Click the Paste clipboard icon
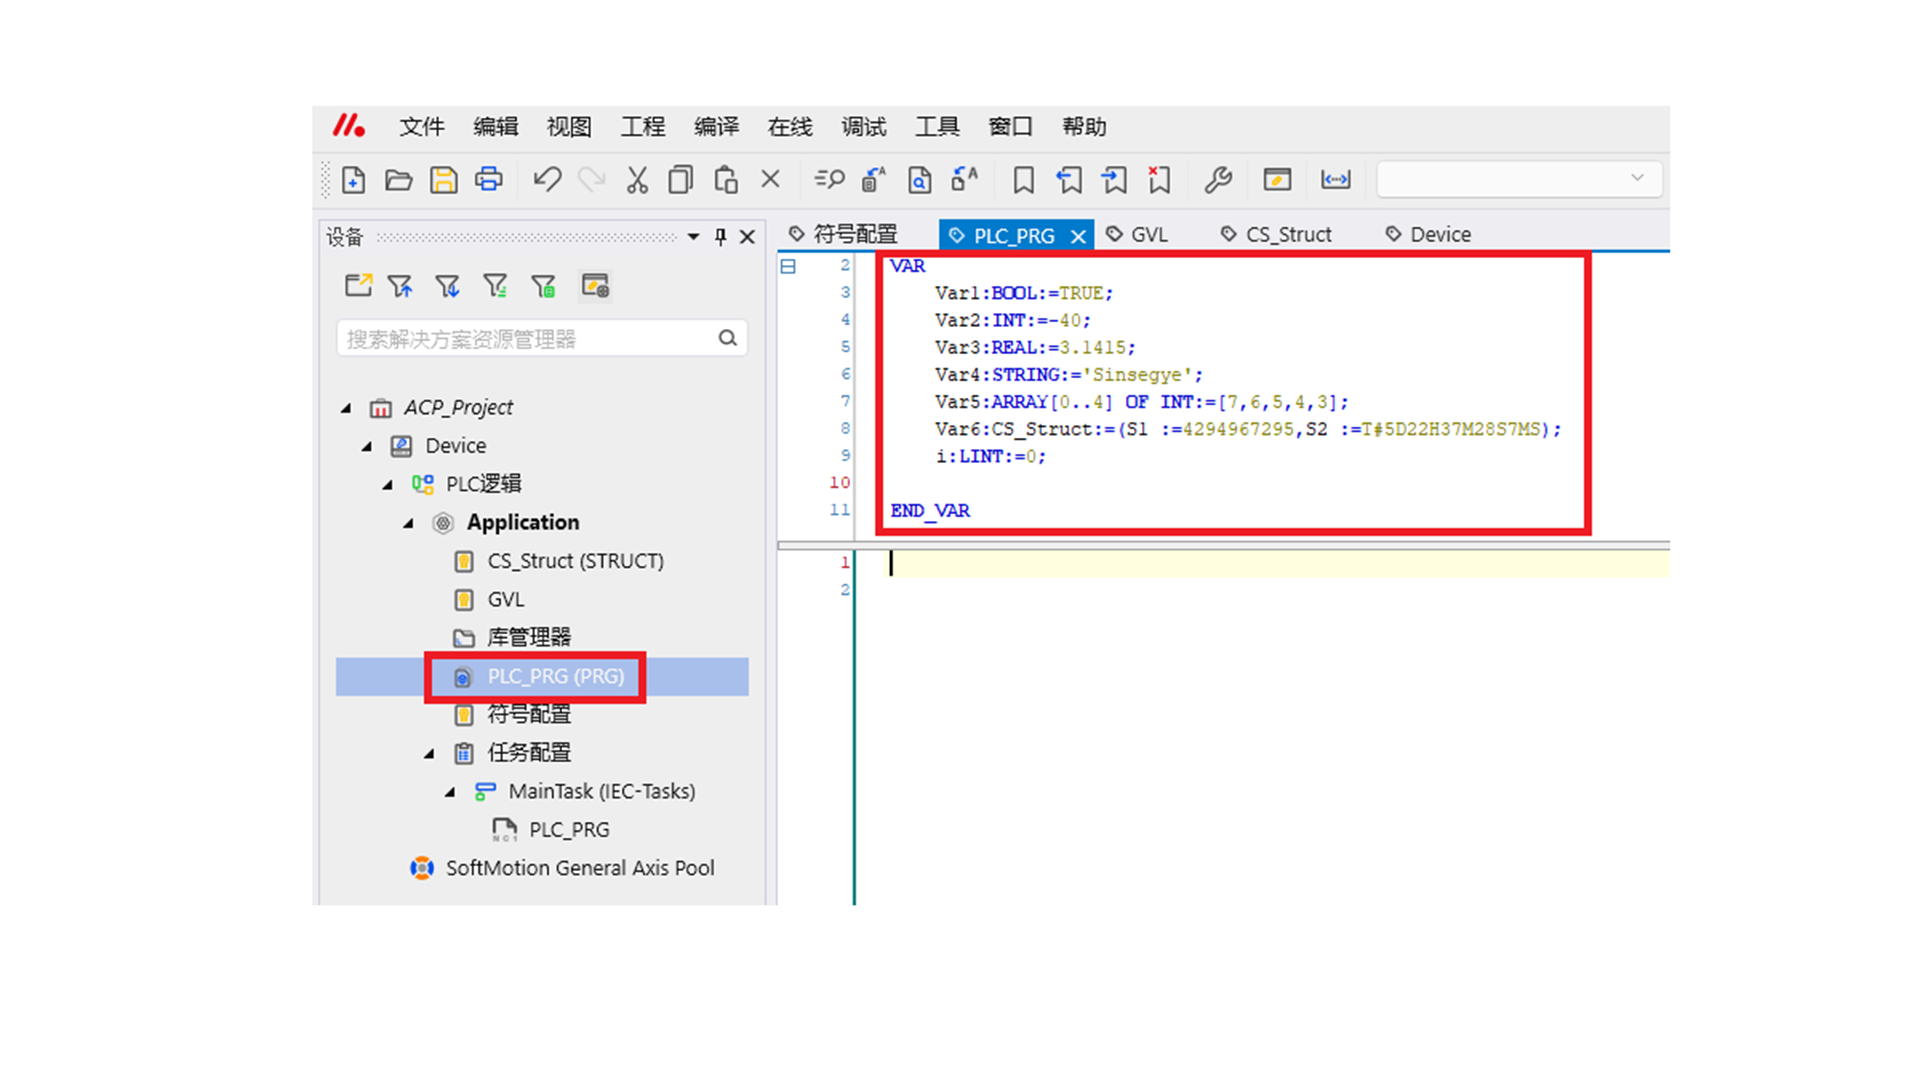Screen dimensions: 1920x1080 pyautogui.click(x=726, y=180)
